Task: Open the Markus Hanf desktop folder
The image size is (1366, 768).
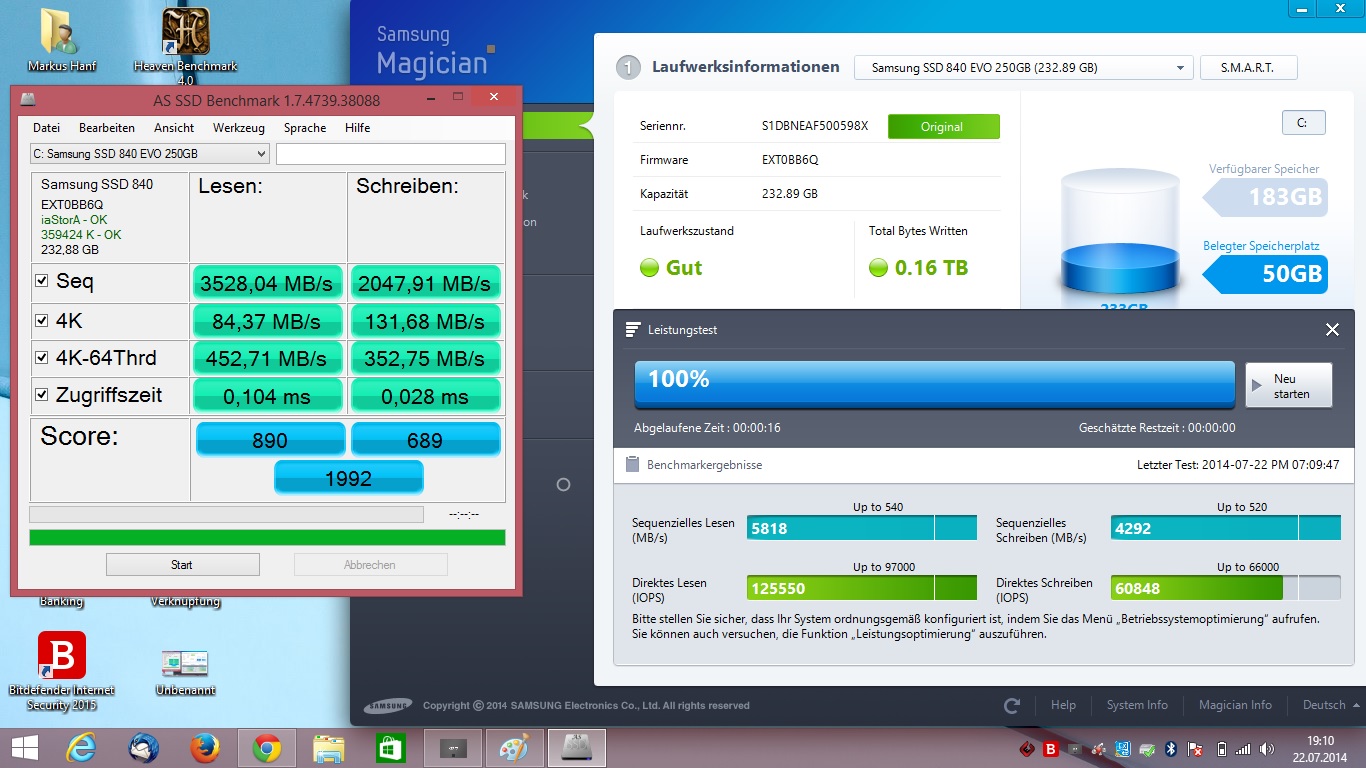Action: coord(61,42)
